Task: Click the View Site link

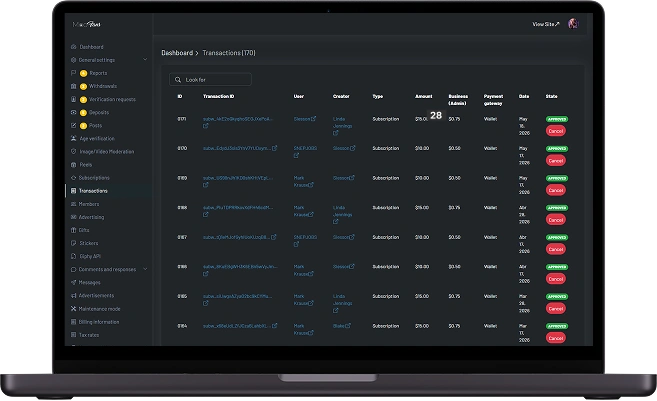Action: [546, 24]
